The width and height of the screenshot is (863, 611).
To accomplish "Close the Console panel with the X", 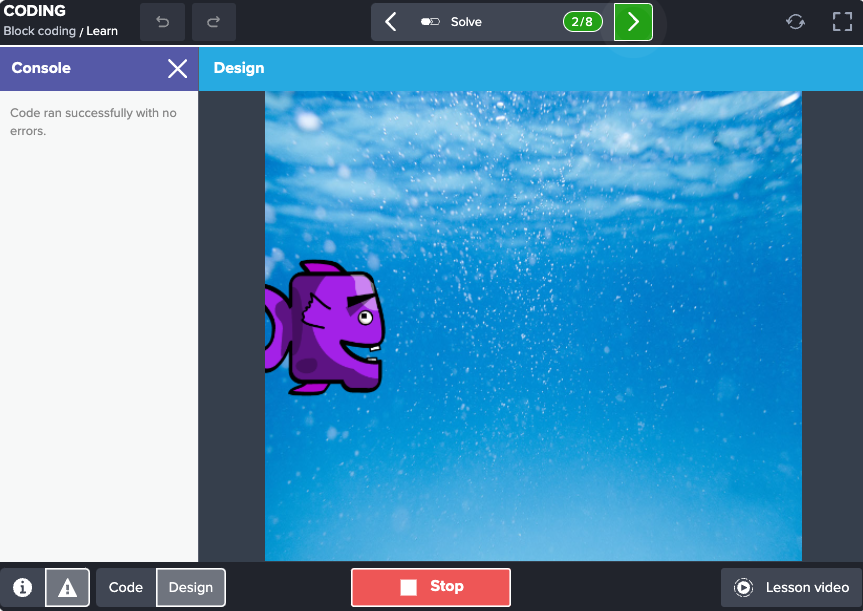I will point(177,68).
